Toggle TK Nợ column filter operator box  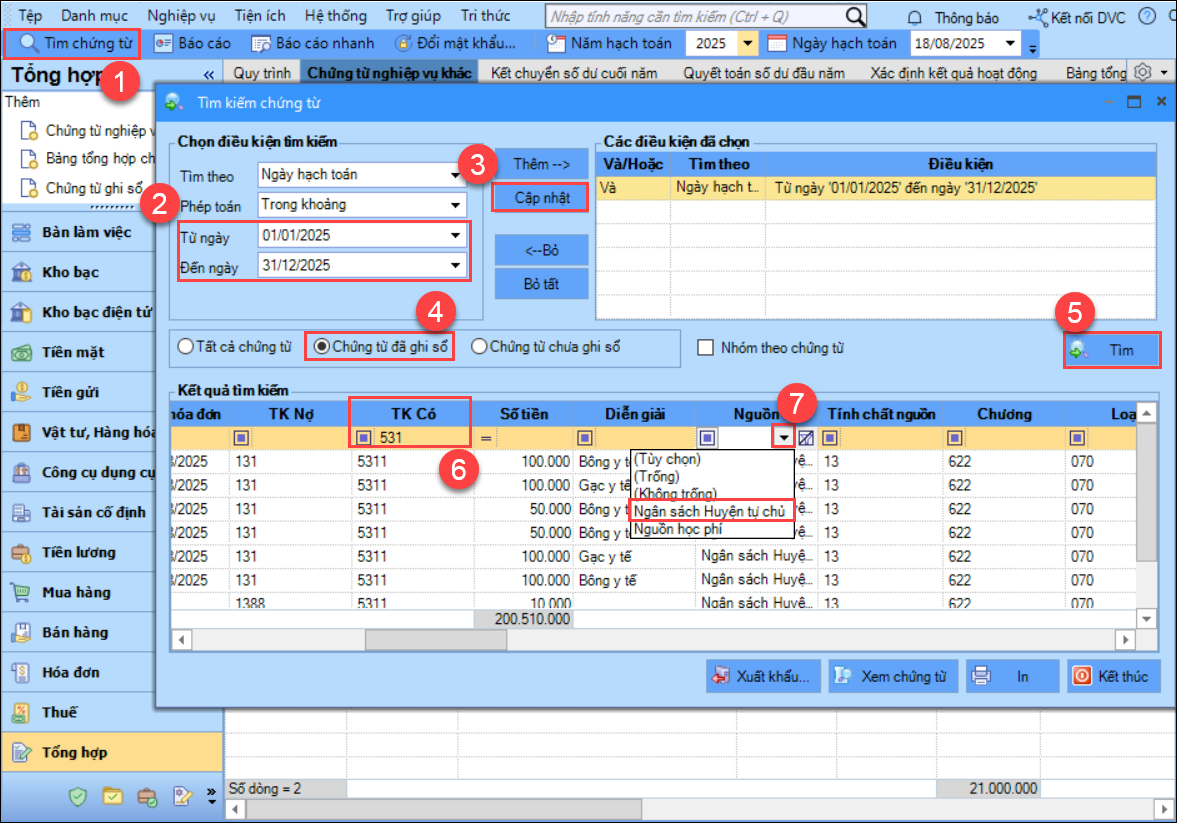241,438
